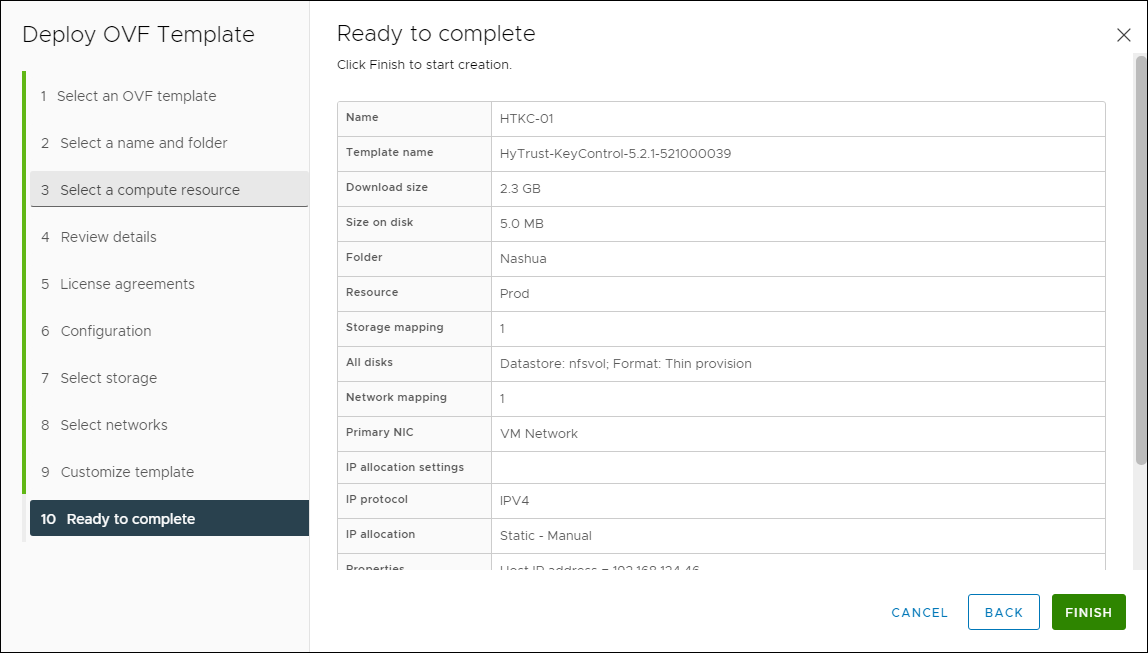The width and height of the screenshot is (1148, 653).
Task: Go to step 5 License agreements
Action: [x=169, y=284]
